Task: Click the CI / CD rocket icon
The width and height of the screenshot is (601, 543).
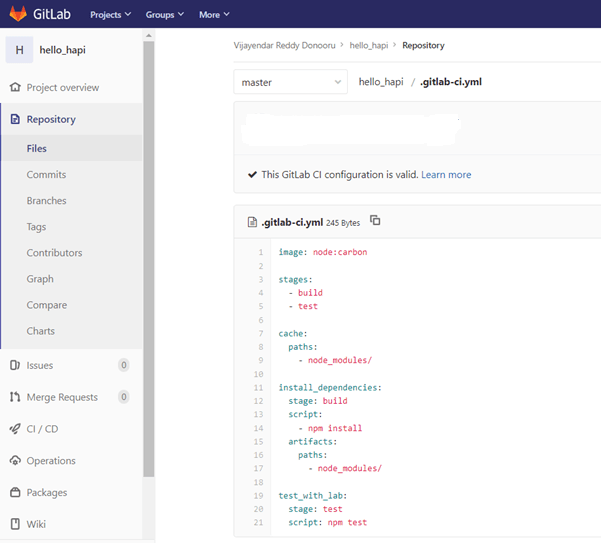Action: pyautogui.click(x=15, y=428)
